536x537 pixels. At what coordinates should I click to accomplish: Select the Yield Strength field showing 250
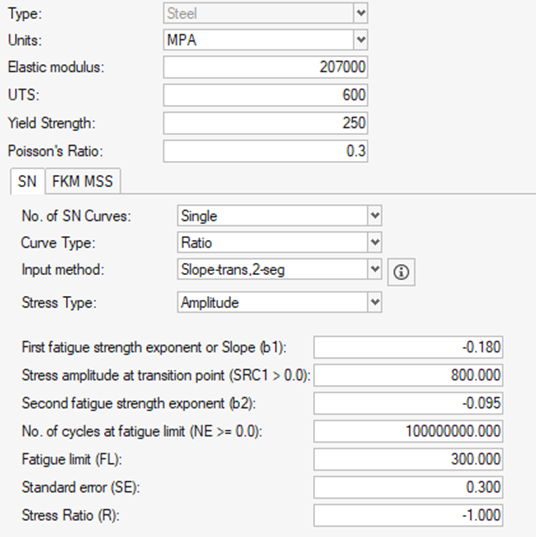click(x=265, y=123)
